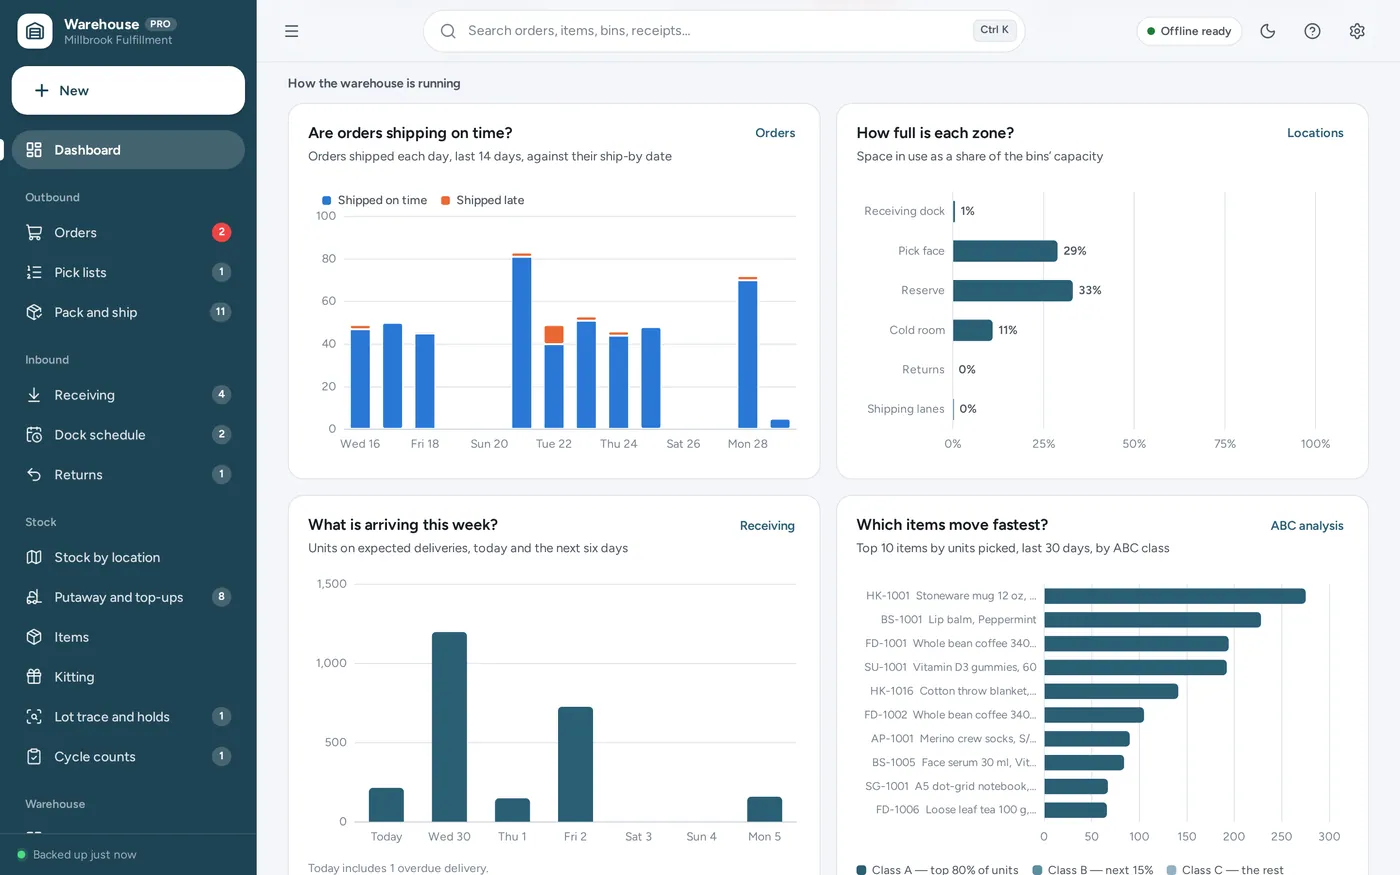Viewport: 1400px width, 875px height.
Task: Click the Lot trace and holds scan icon
Action: pyautogui.click(x=34, y=718)
